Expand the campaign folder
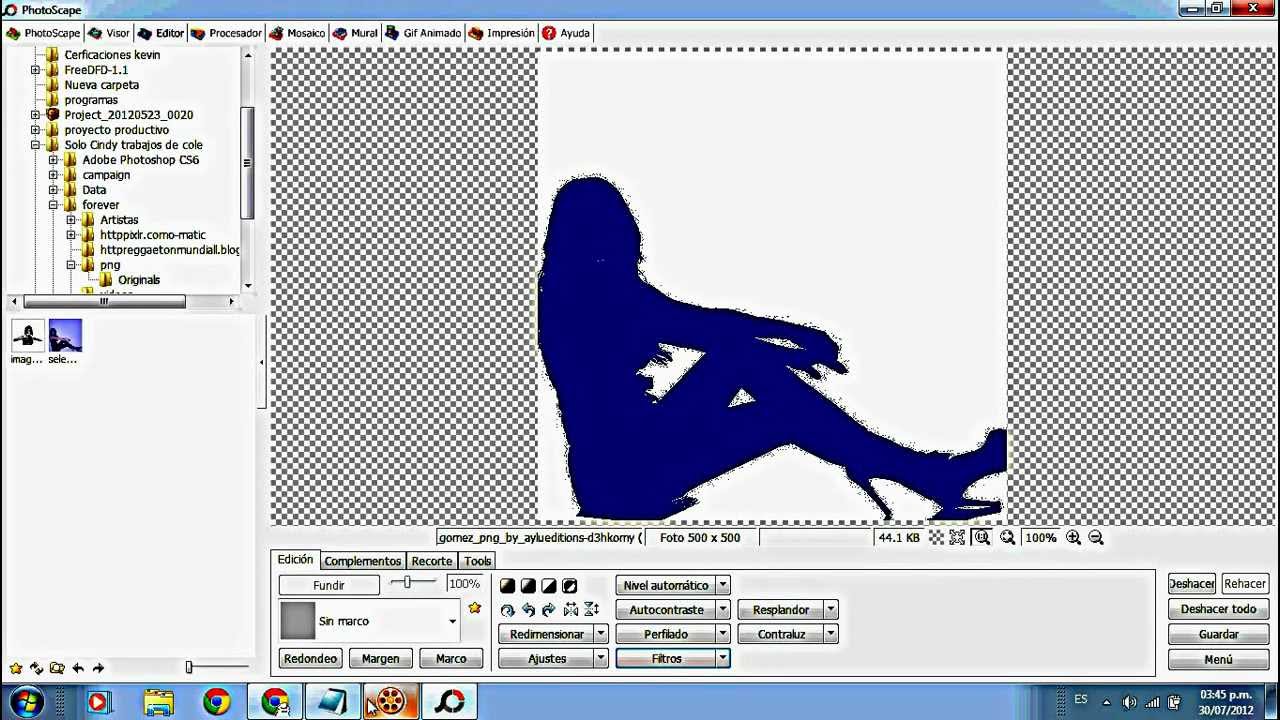 (x=53, y=175)
